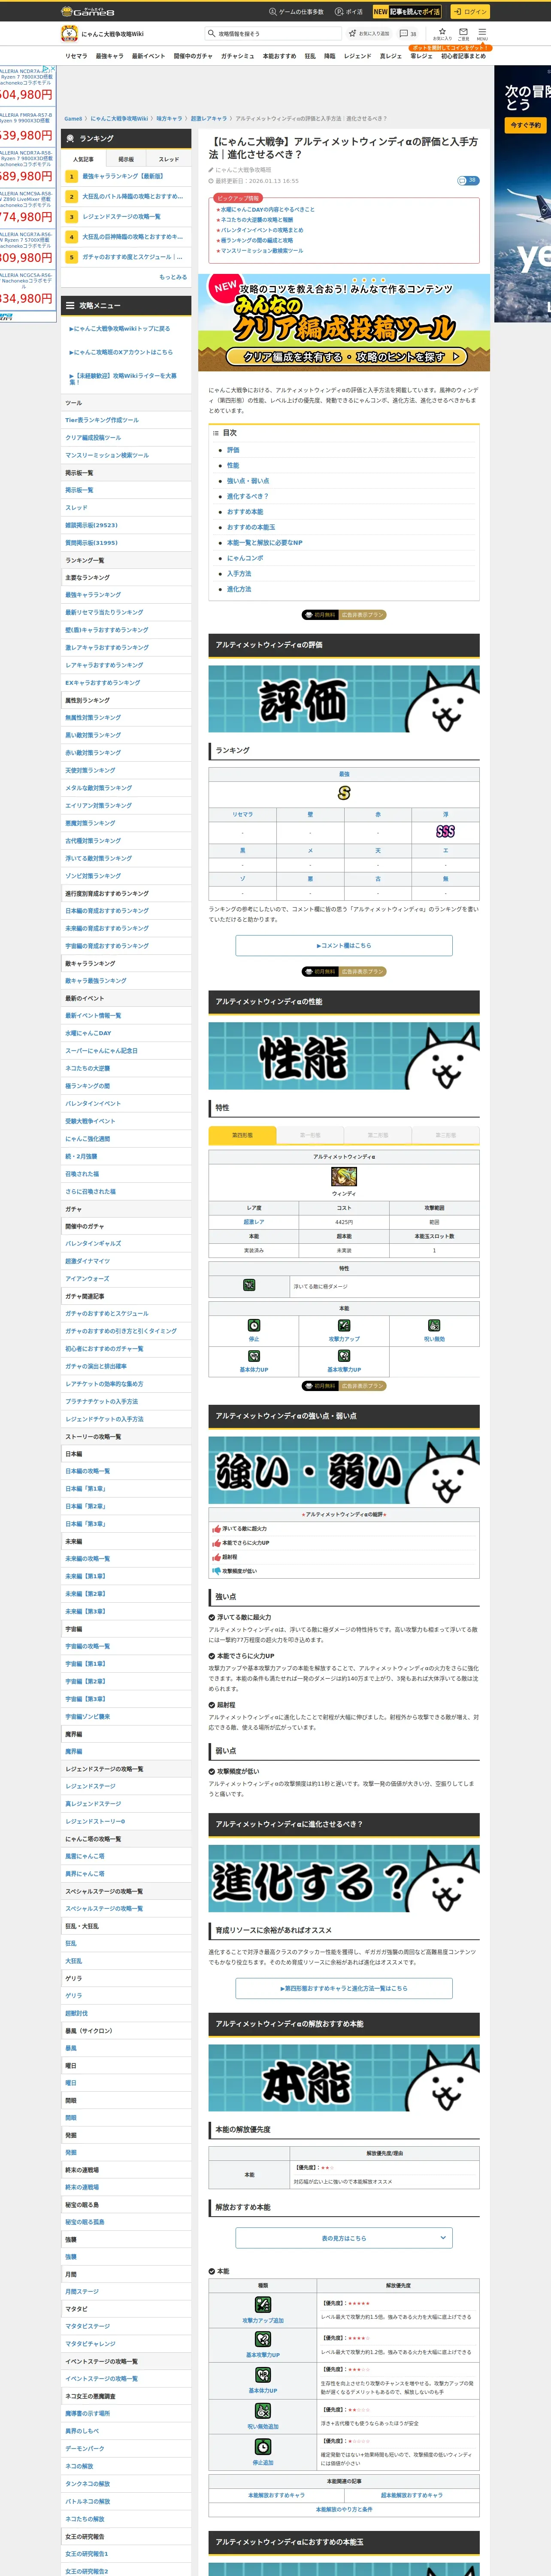551x2576 pixels.
Task: Click 第四形態おすすめキャラと進化方法一覧はこちら button
Action: coord(344,1988)
